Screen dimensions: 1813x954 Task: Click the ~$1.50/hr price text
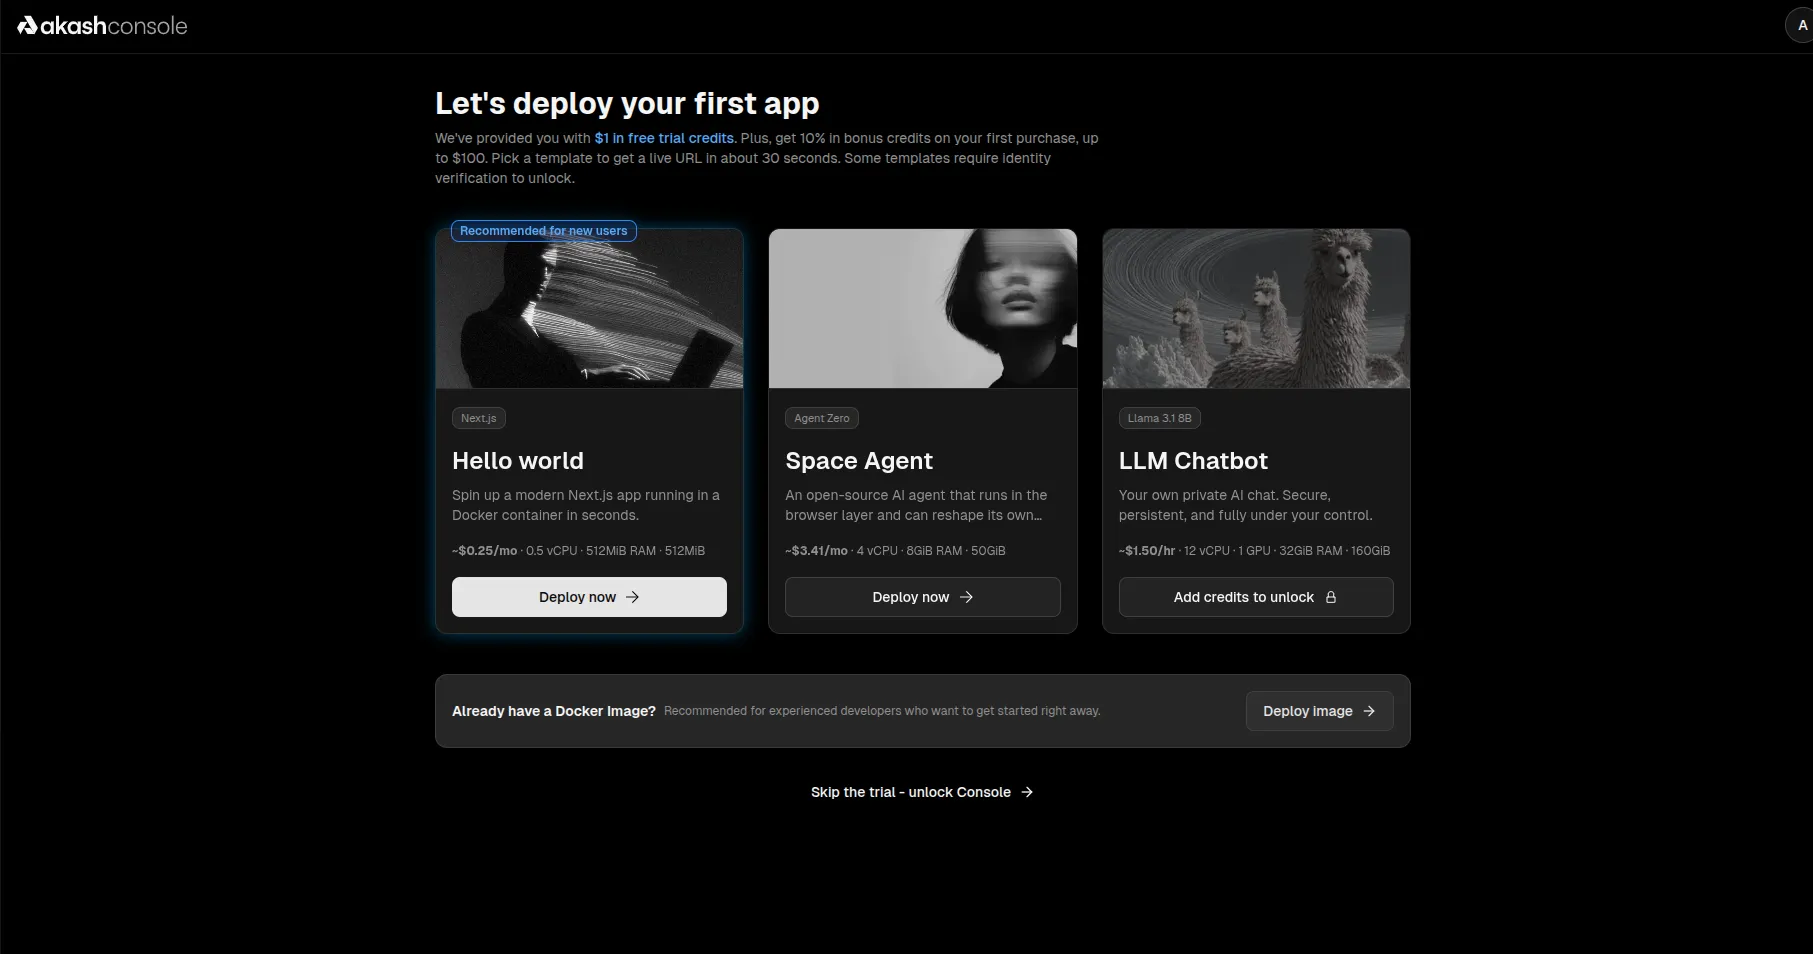point(1147,551)
